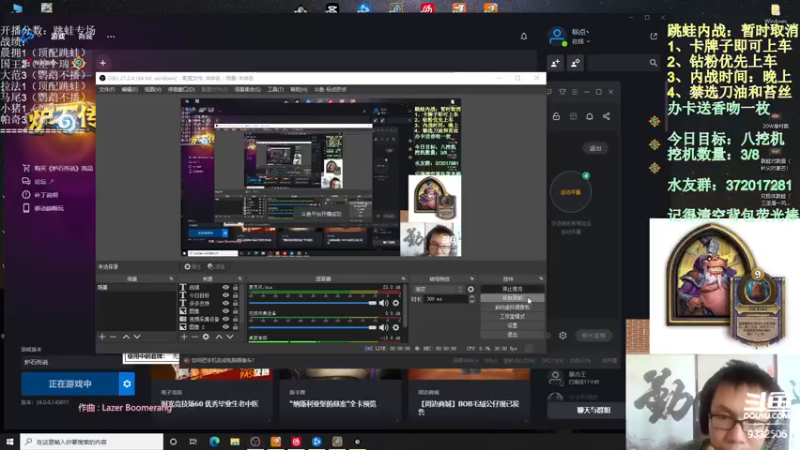Hide the 今日目标 source eye icon

pyautogui.click(x=226, y=295)
